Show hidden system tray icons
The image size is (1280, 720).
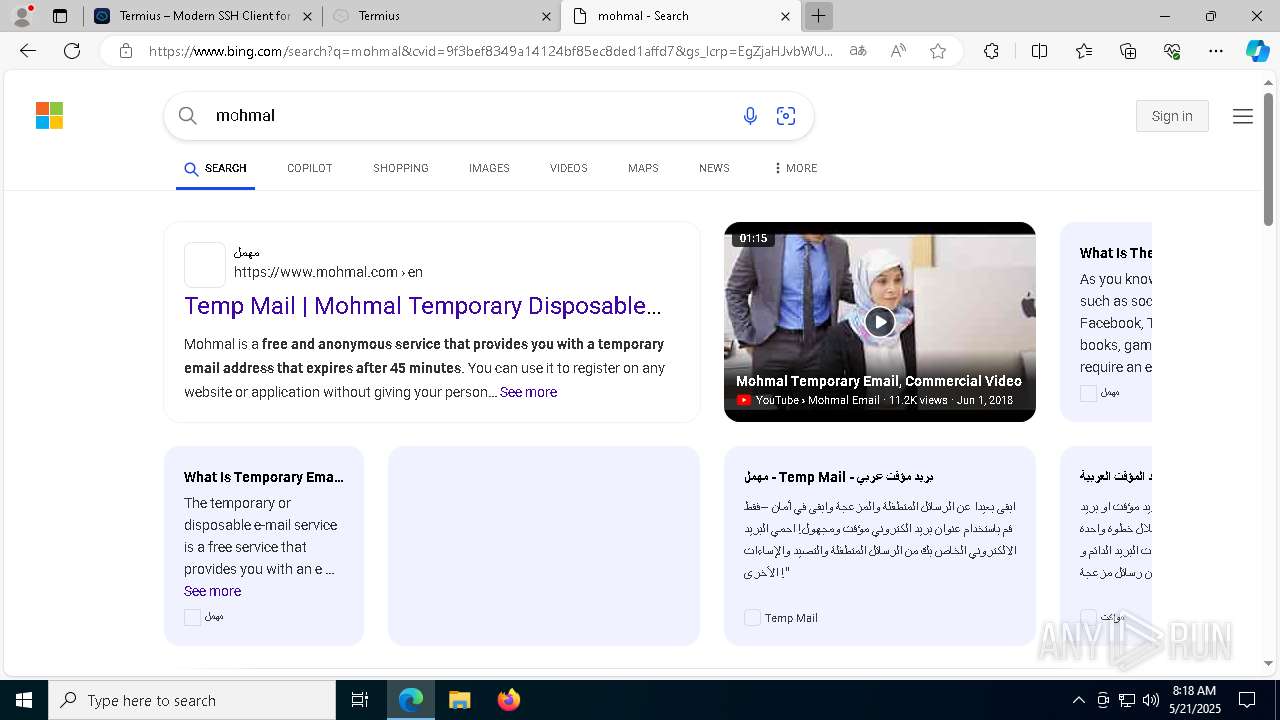click(x=1078, y=700)
